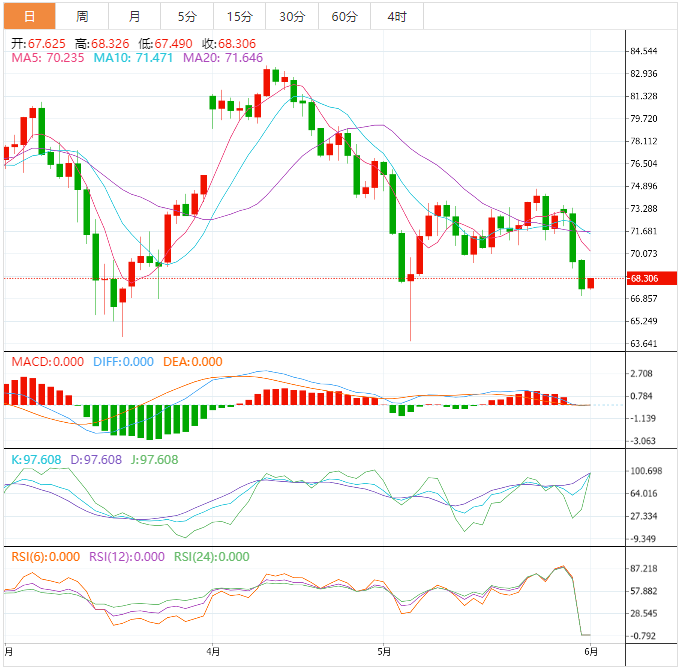Switch to the 周 weekly tab

pyautogui.click(x=82, y=17)
